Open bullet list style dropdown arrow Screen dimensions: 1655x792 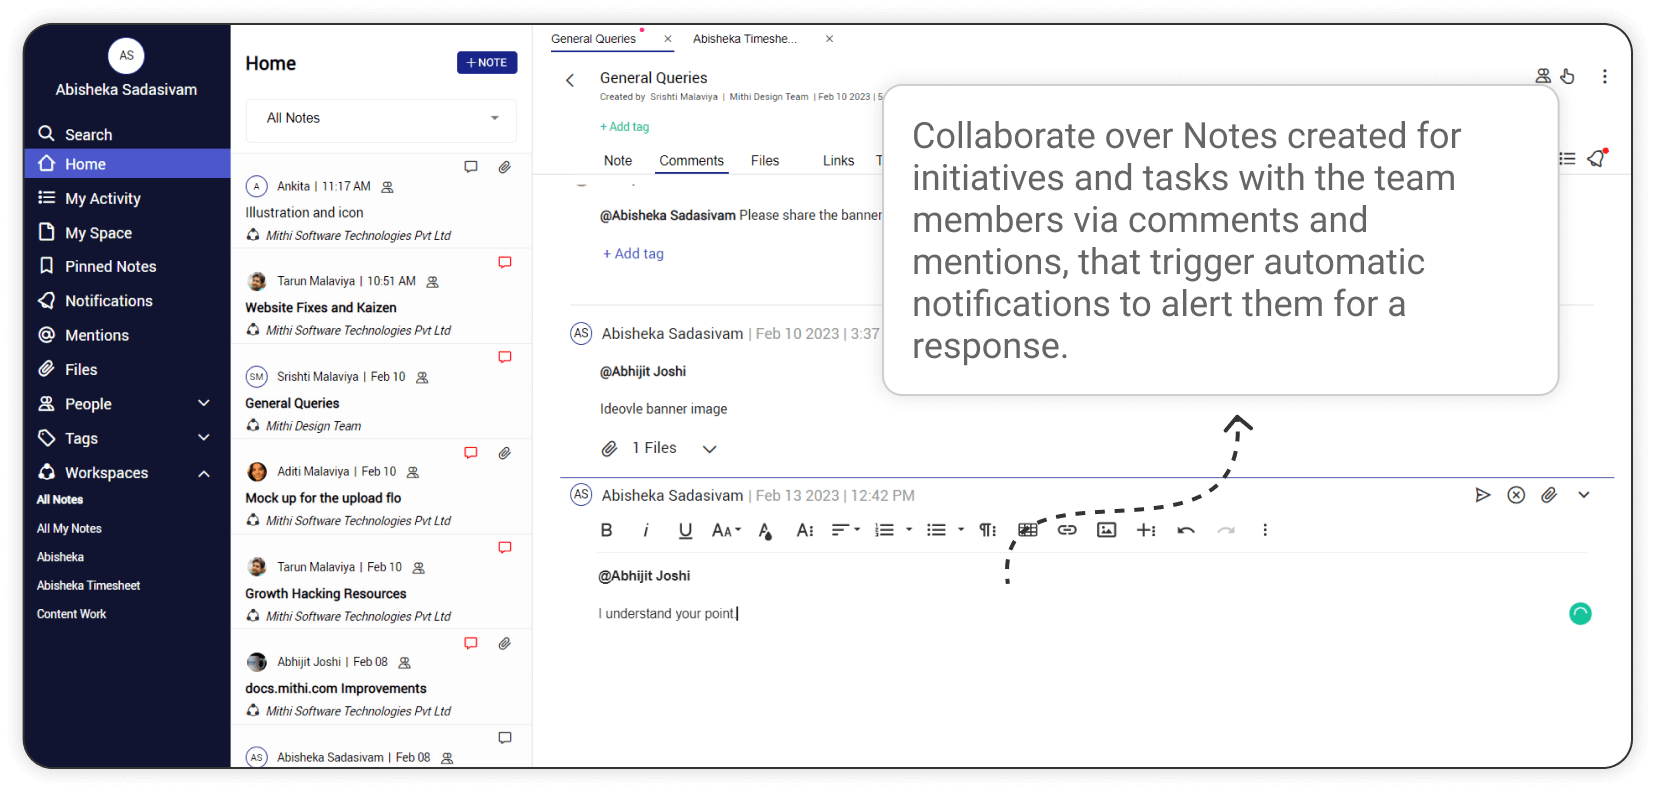[x=961, y=530]
